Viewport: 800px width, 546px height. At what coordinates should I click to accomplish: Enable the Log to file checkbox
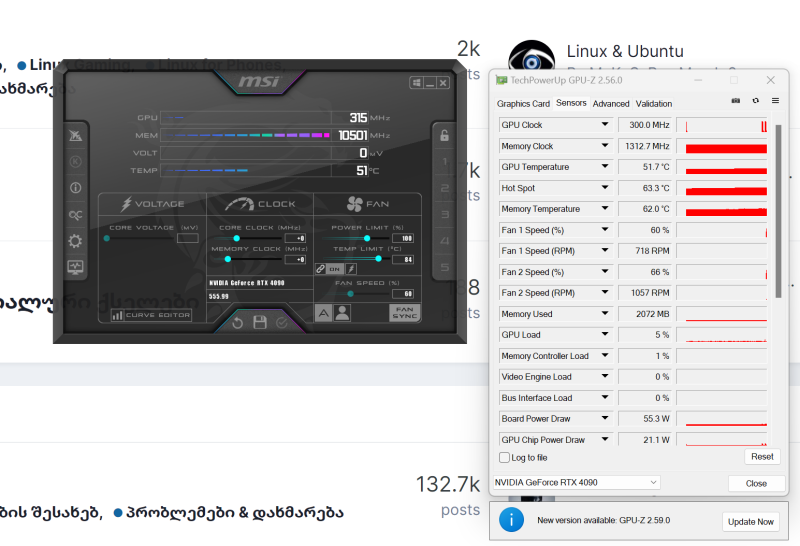tap(505, 457)
